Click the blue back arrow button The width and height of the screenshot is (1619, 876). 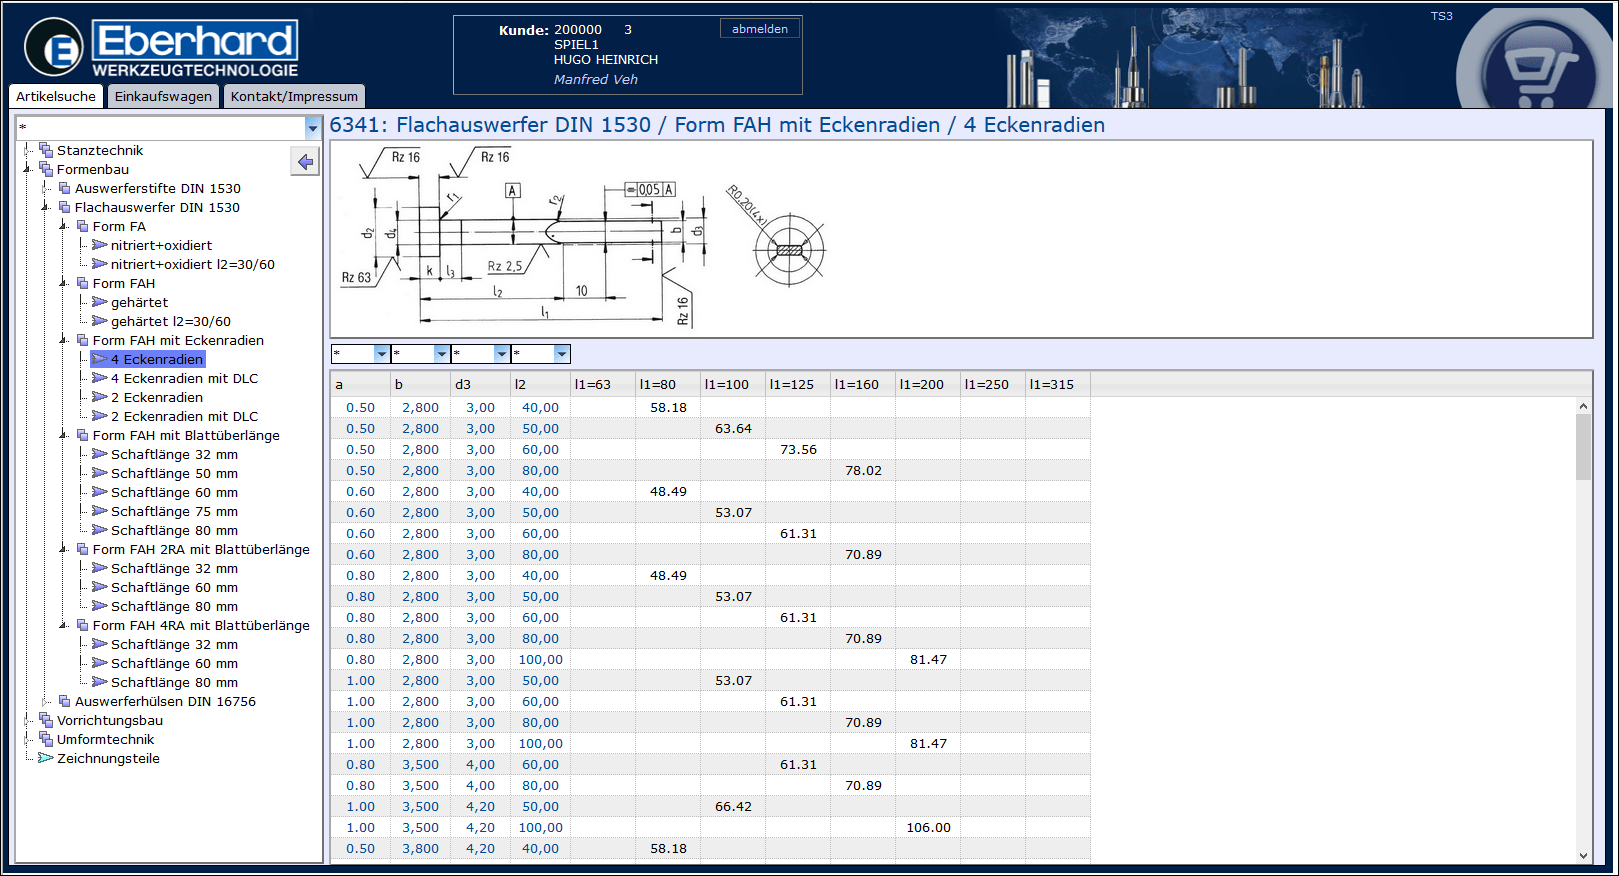coord(305,161)
